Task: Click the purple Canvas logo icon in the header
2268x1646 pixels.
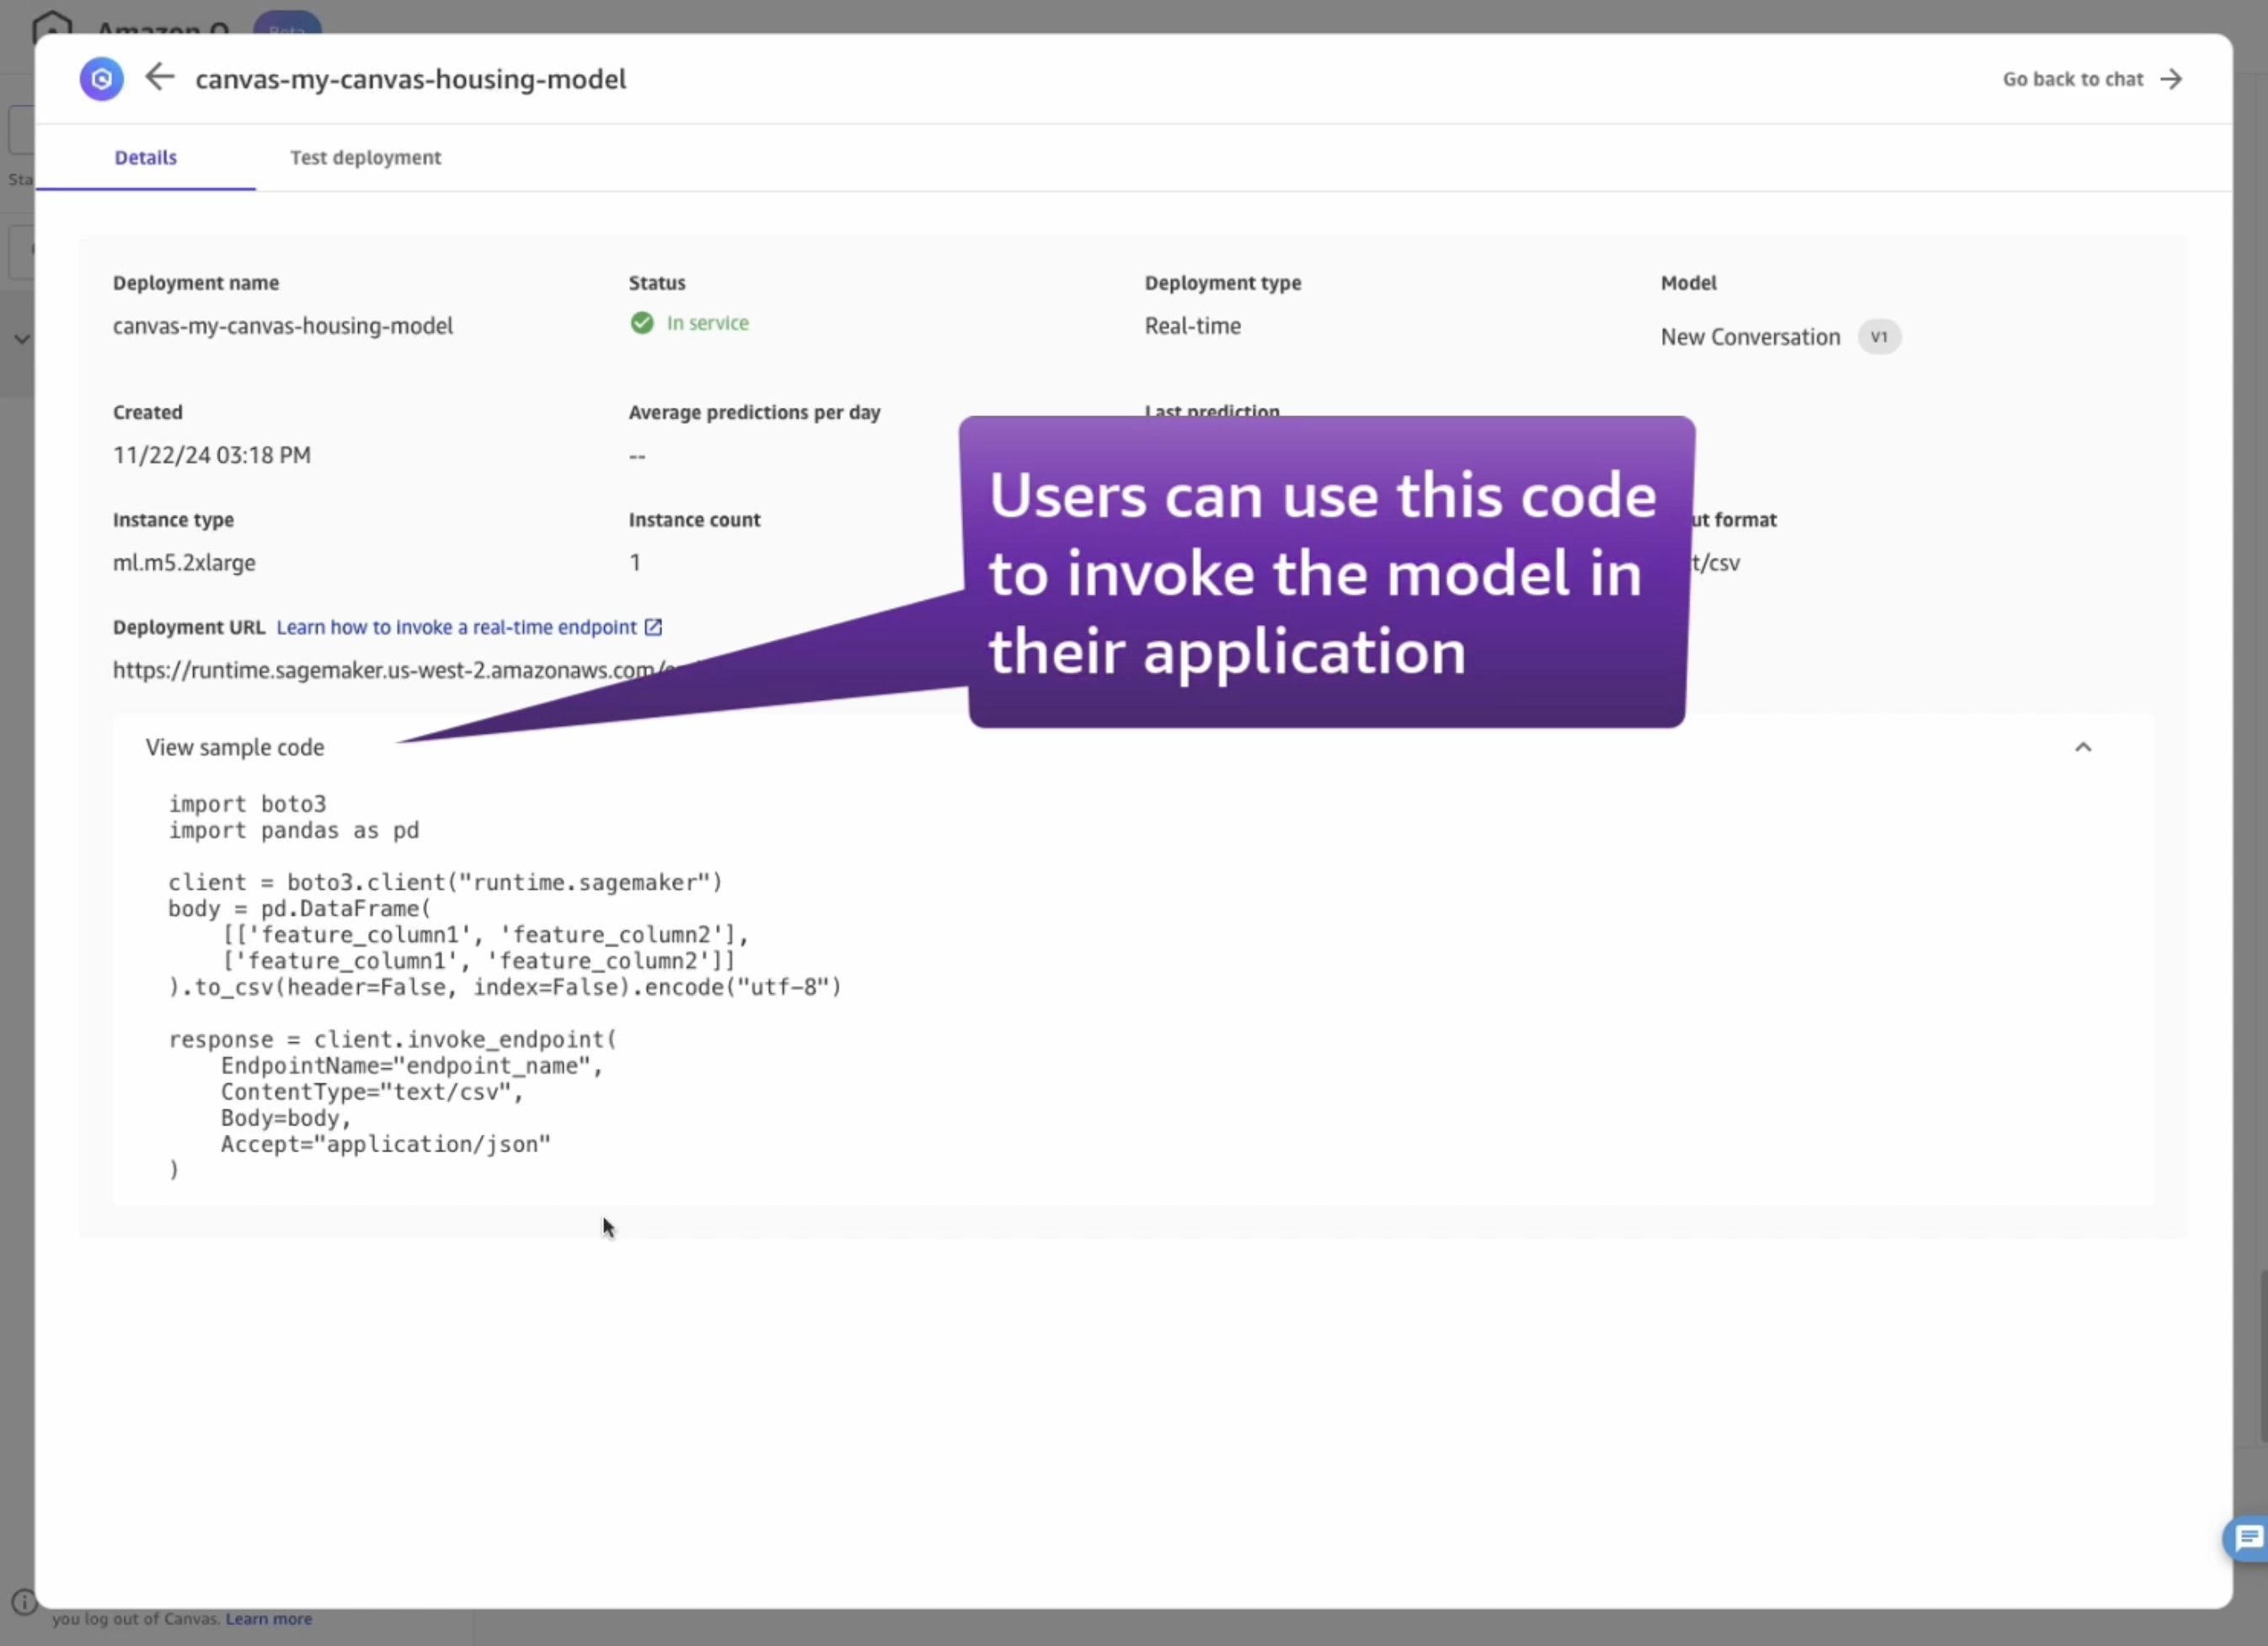Action: pos(102,79)
